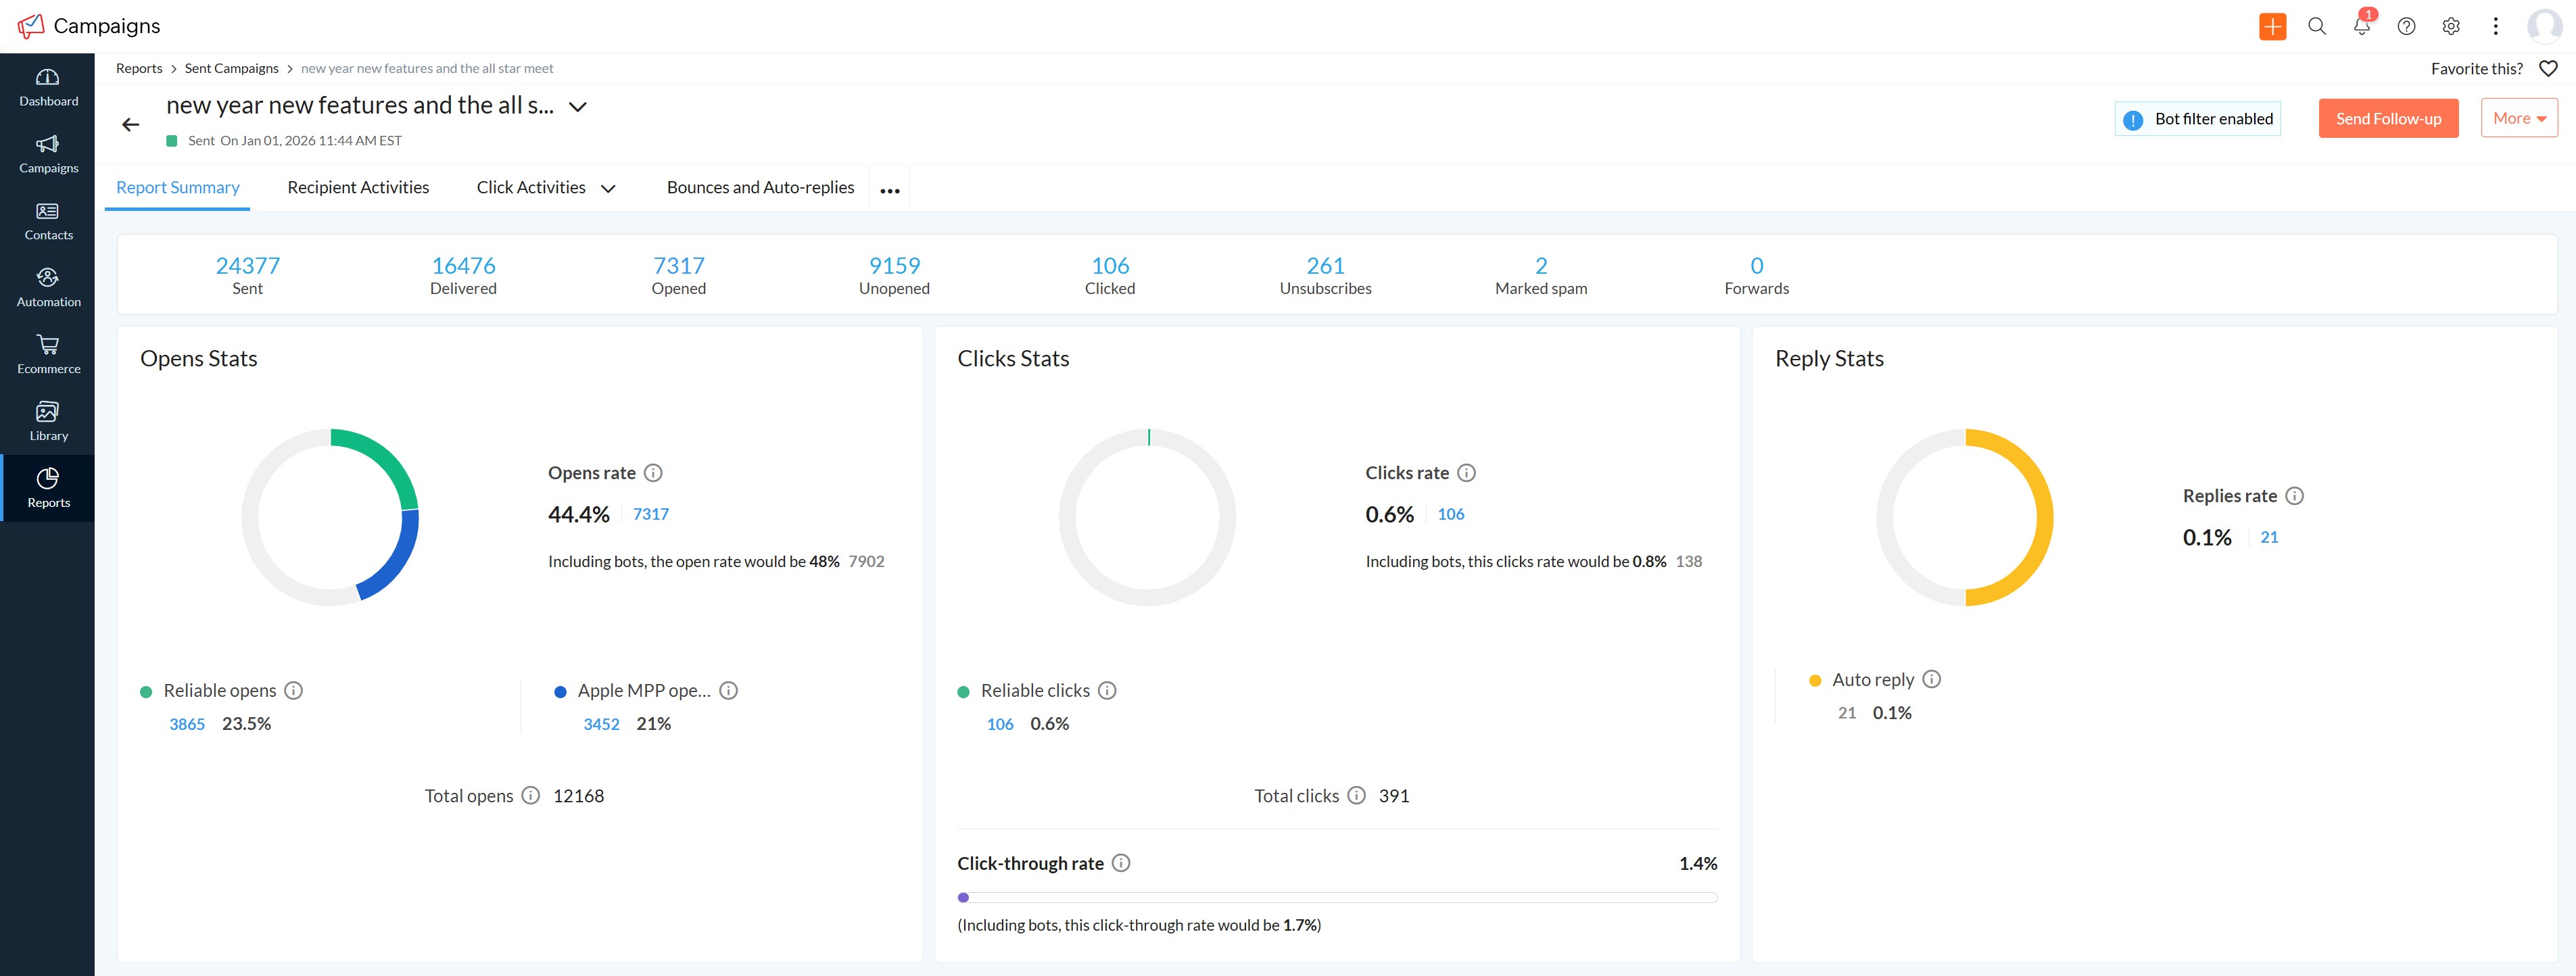Open Bounces and Auto-replies tab
This screenshot has height=976, width=2576.
760,188
